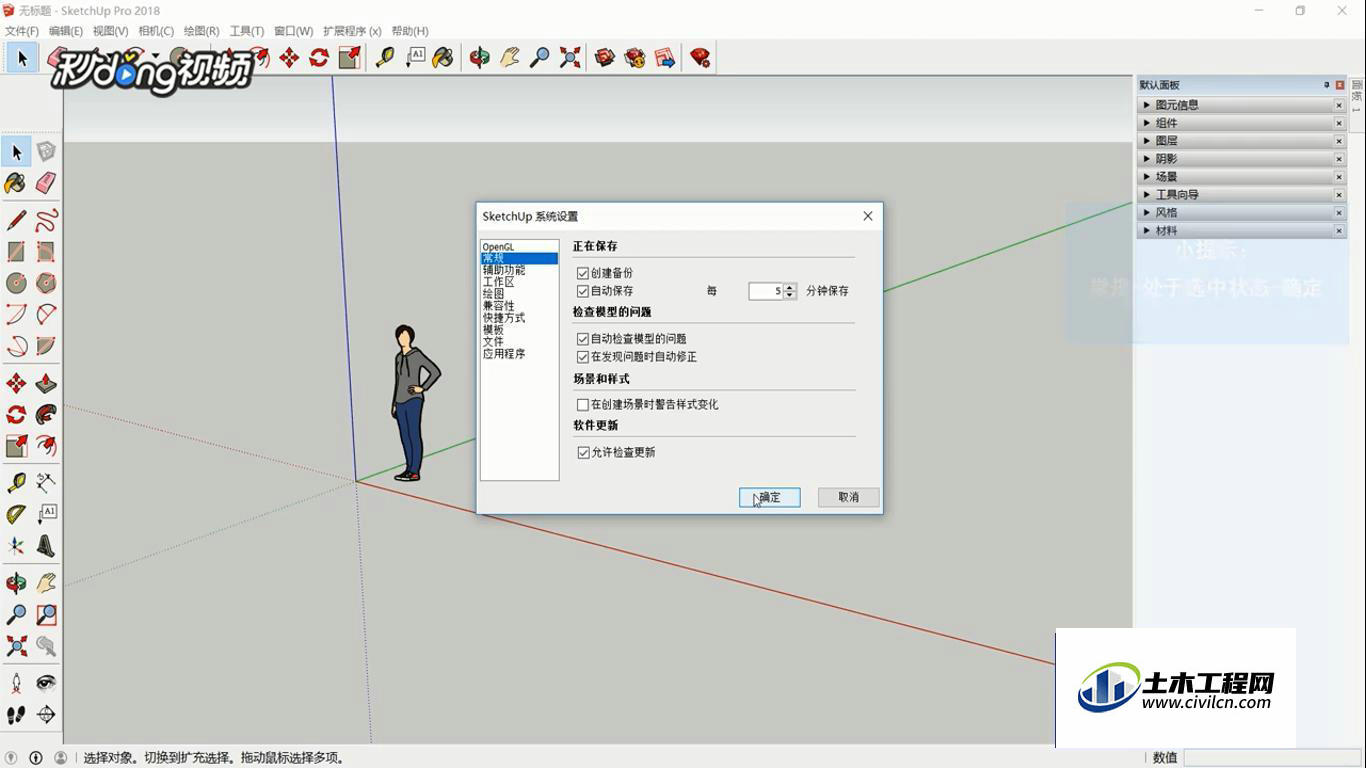Open the 相机(C) menu
Viewport: 1366px width, 768px height.
pyautogui.click(x=156, y=31)
